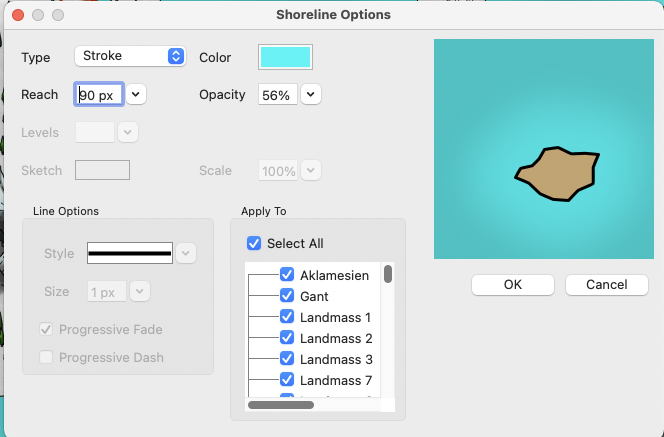The width and height of the screenshot is (664, 437).
Task: Toggle the Select All checkbox
Action: pyautogui.click(x=254, y=243)
